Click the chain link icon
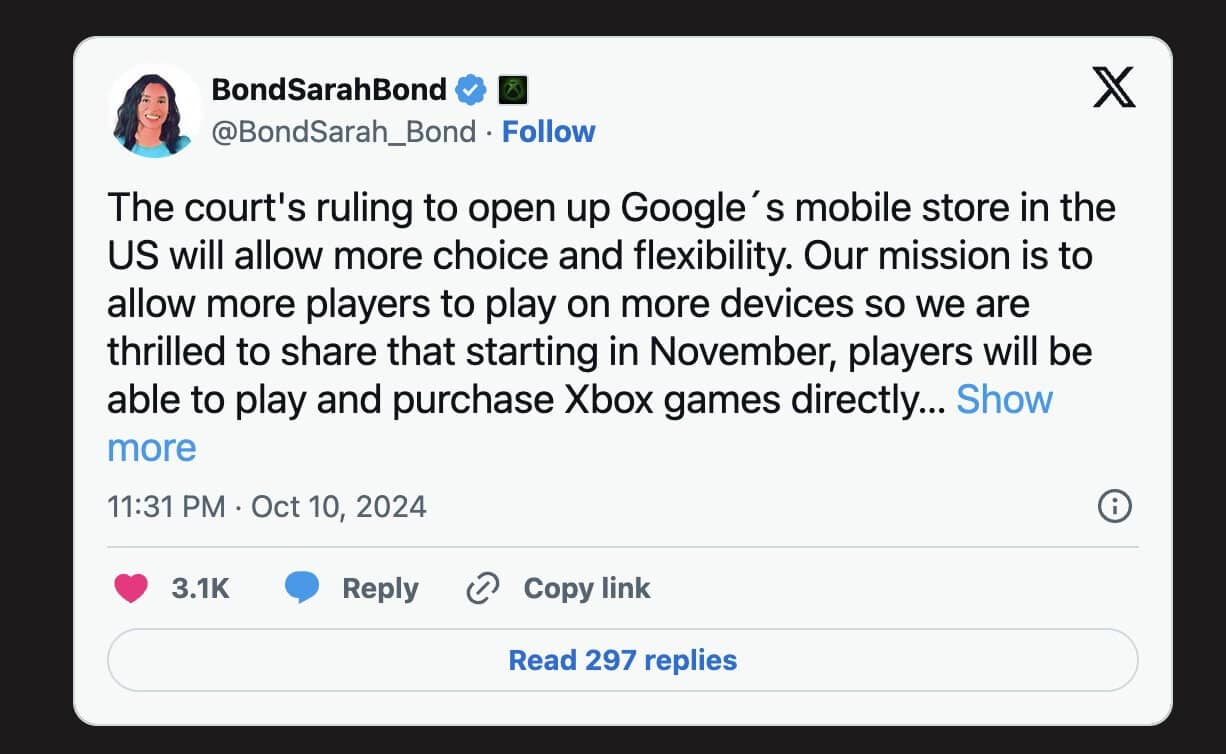 point(483,589)
